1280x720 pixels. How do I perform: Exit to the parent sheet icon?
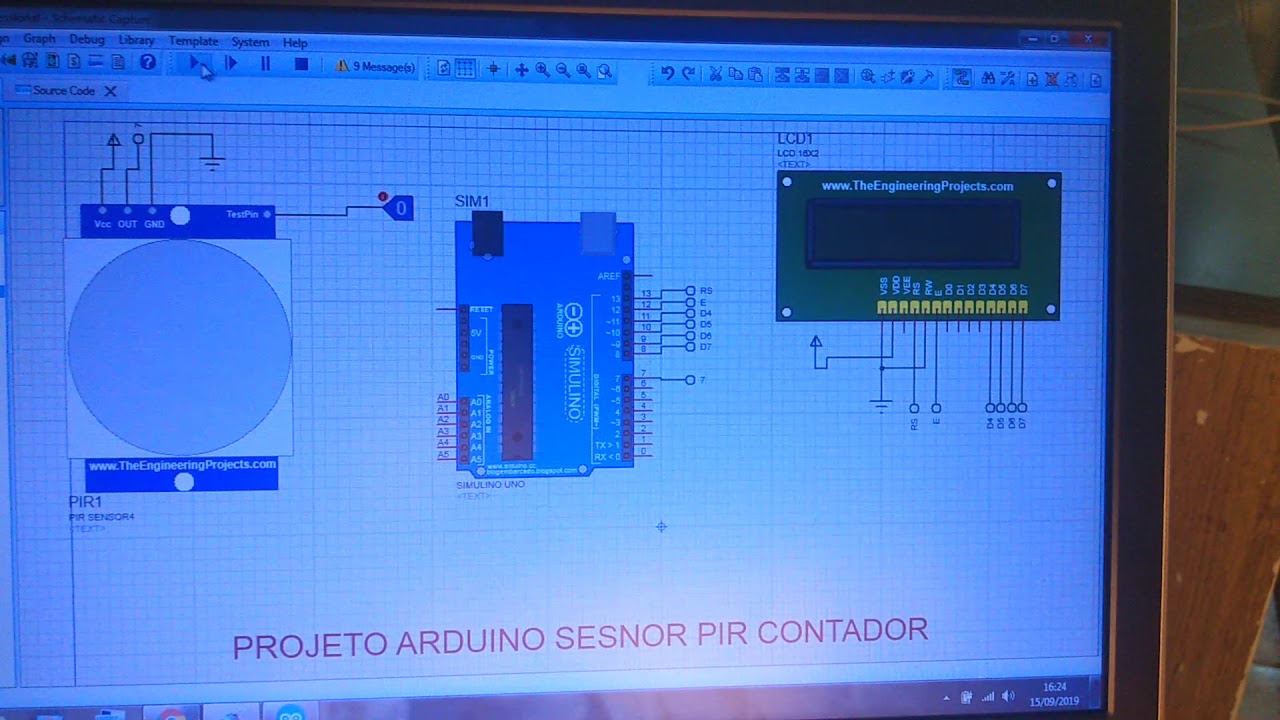coord(1073,80)
